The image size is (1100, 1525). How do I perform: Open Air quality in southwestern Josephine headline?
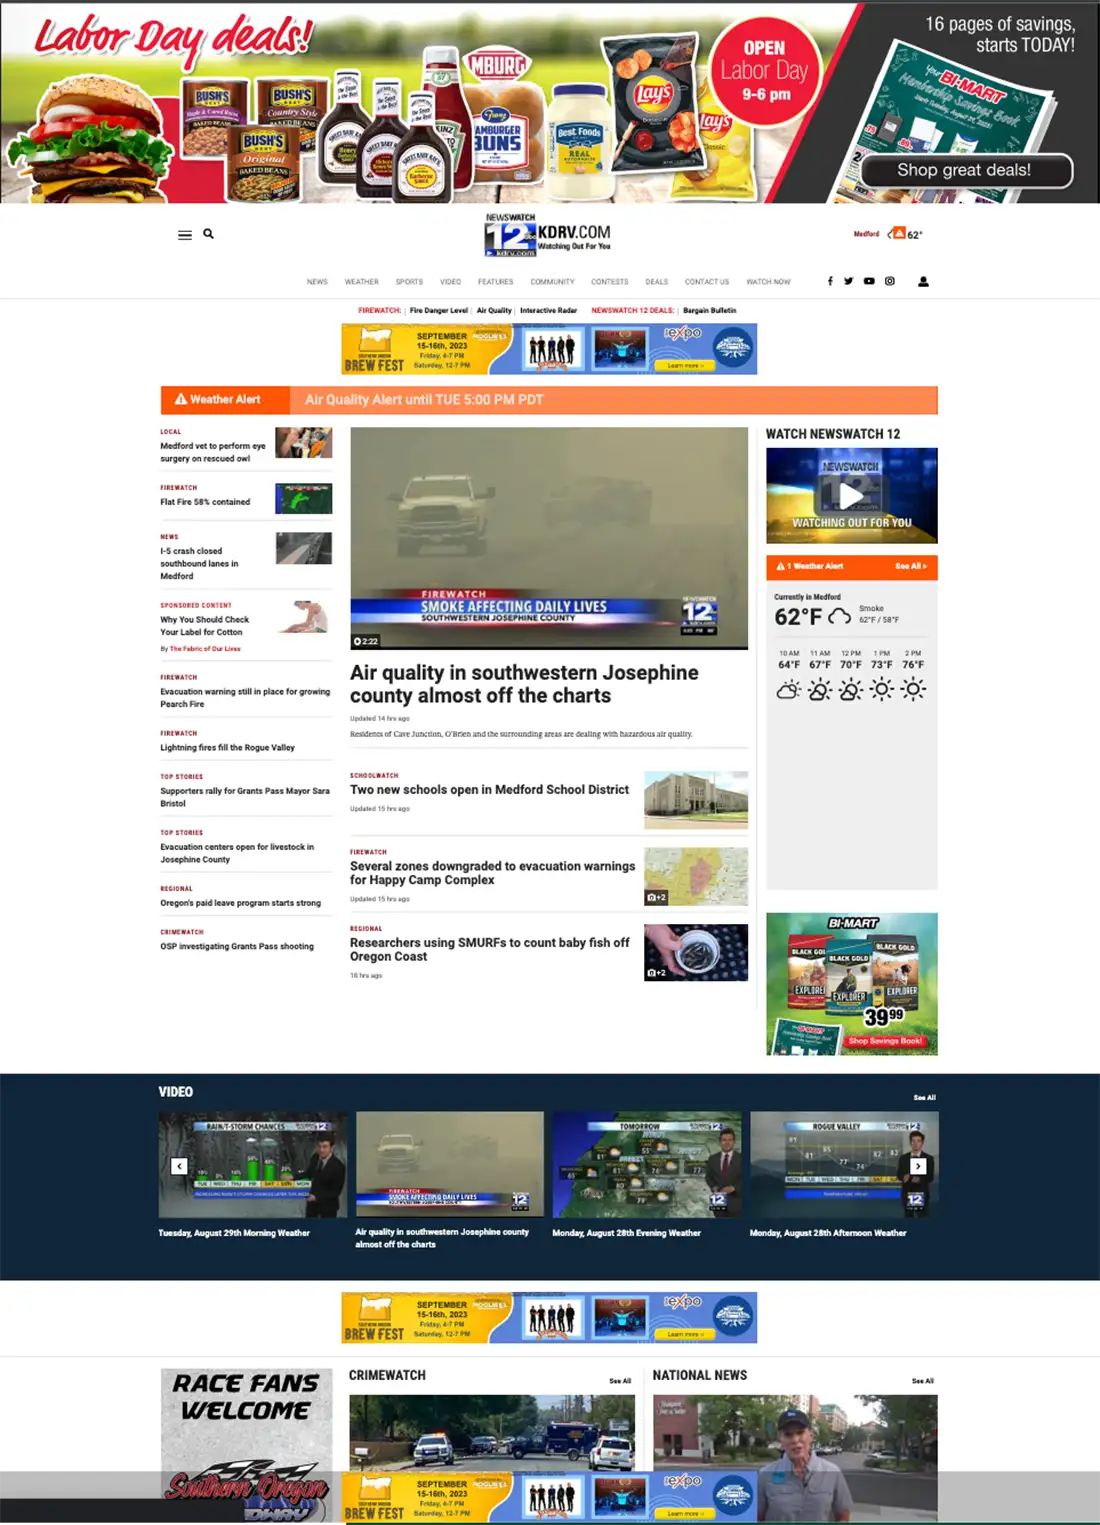pyautogui.click(x=524, y=684)
